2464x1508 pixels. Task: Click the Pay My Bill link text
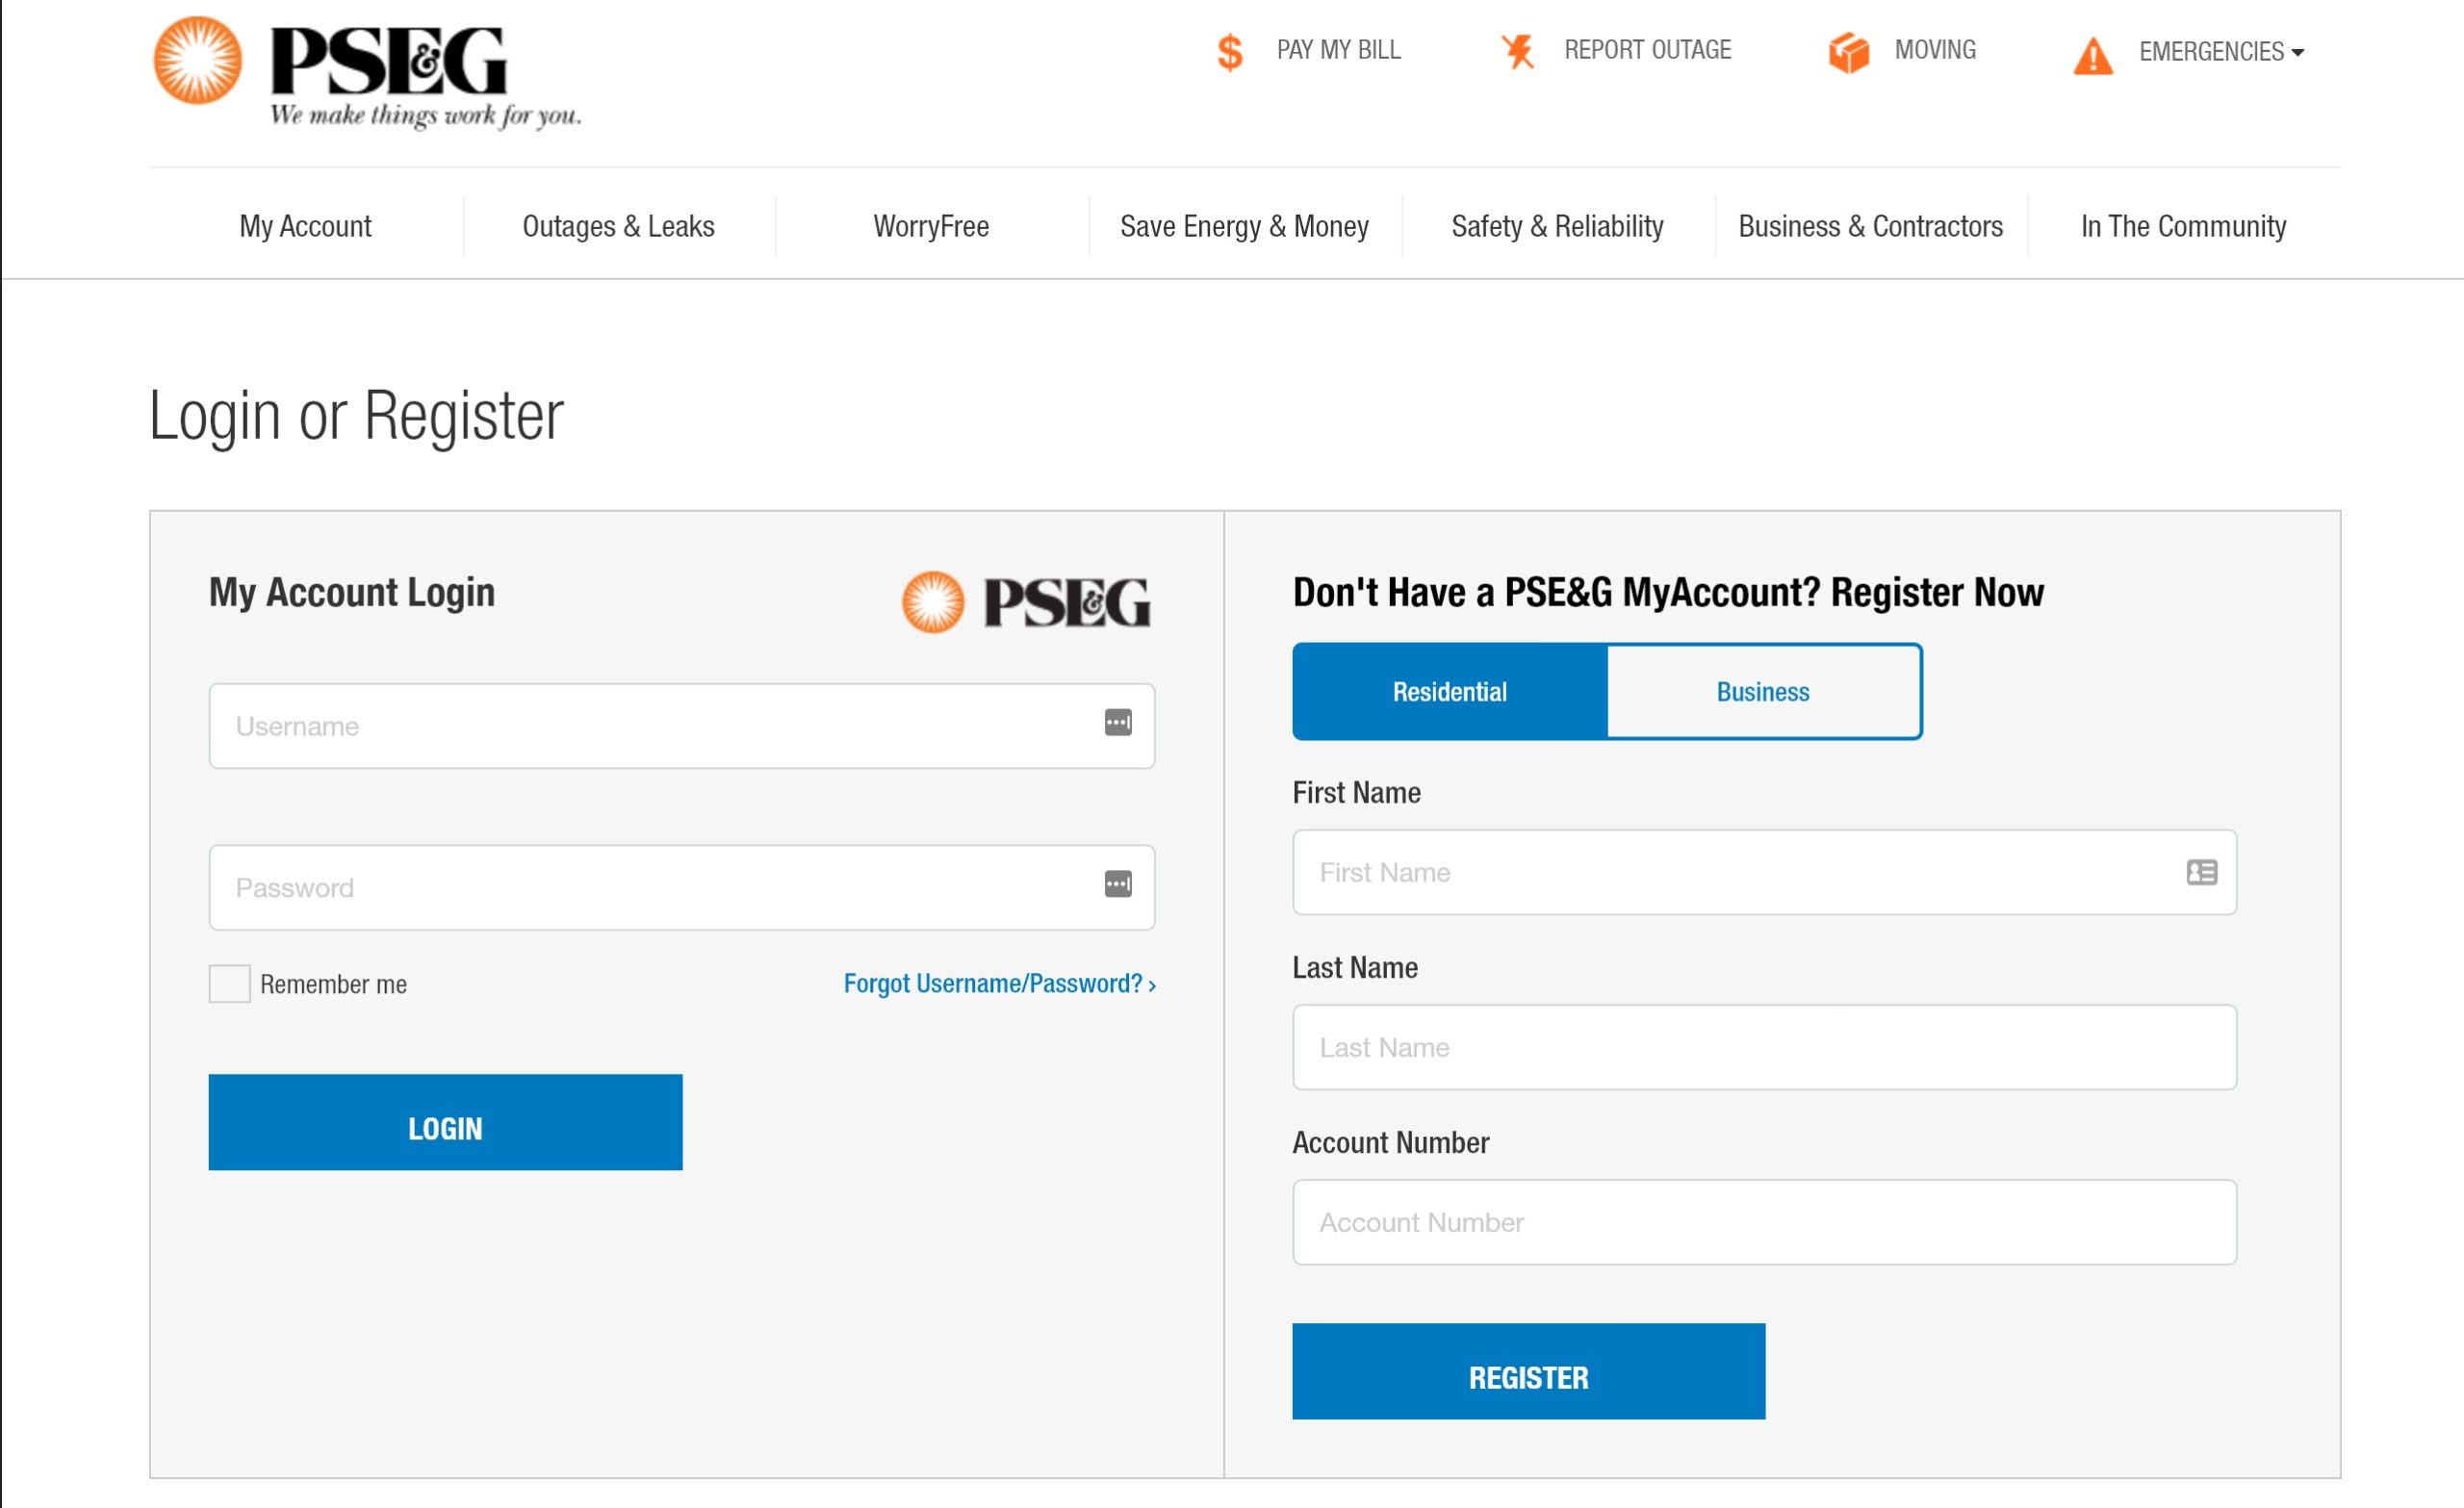(x=1338, y=50)
